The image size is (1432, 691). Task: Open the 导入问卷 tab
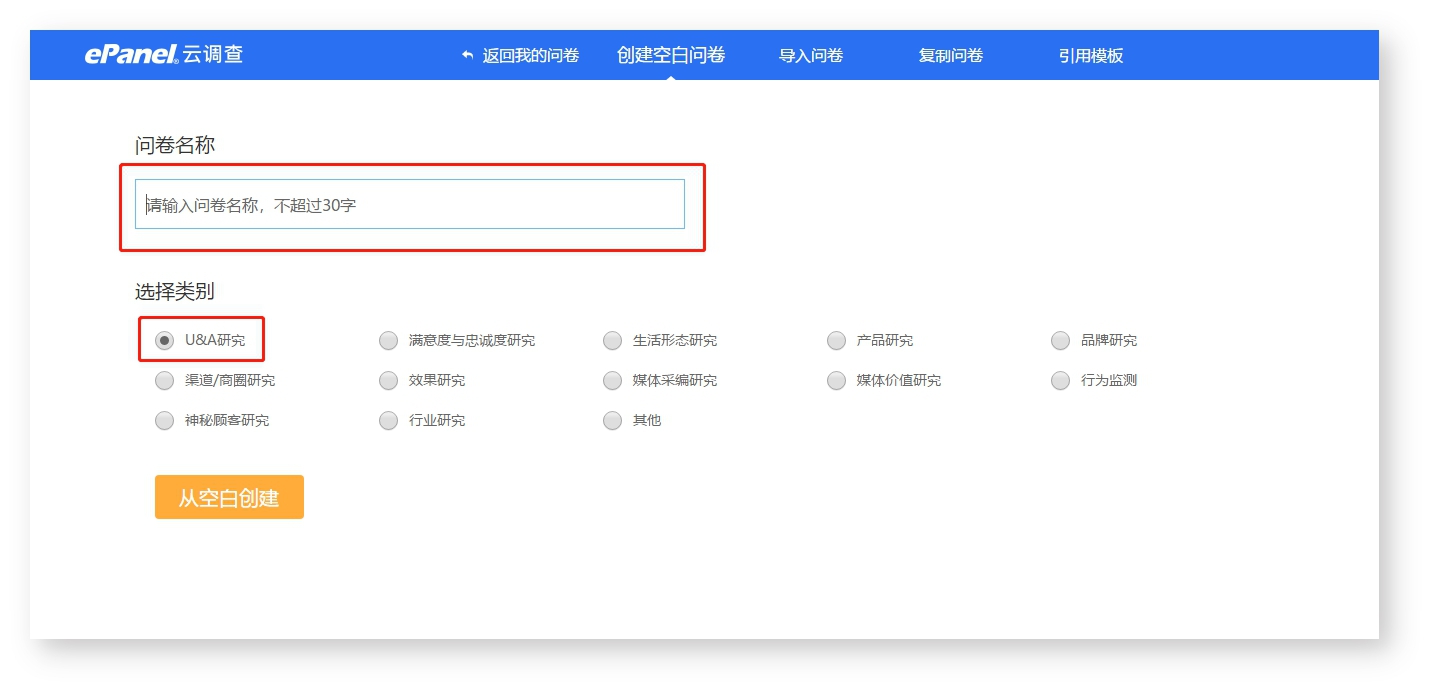coord(811,55)
